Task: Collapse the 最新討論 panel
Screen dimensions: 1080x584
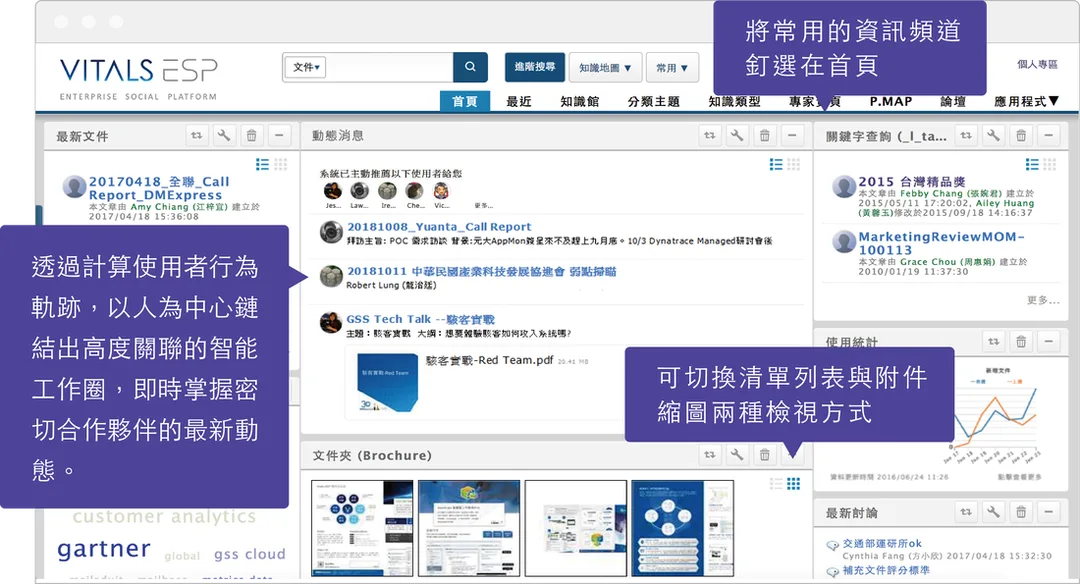Action: (1048, 512)
